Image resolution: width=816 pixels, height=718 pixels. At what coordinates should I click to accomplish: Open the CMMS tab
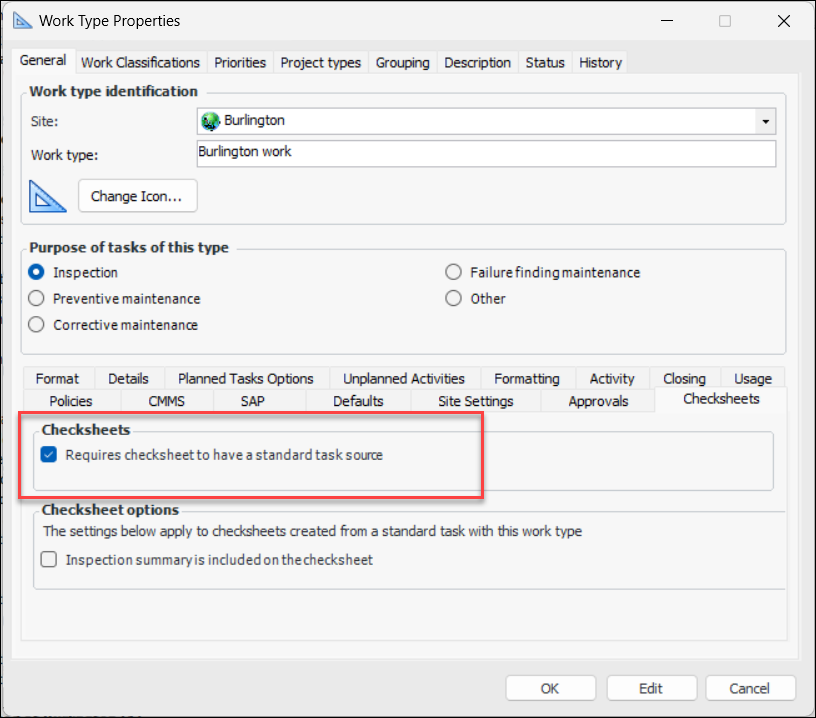[167, 401]
